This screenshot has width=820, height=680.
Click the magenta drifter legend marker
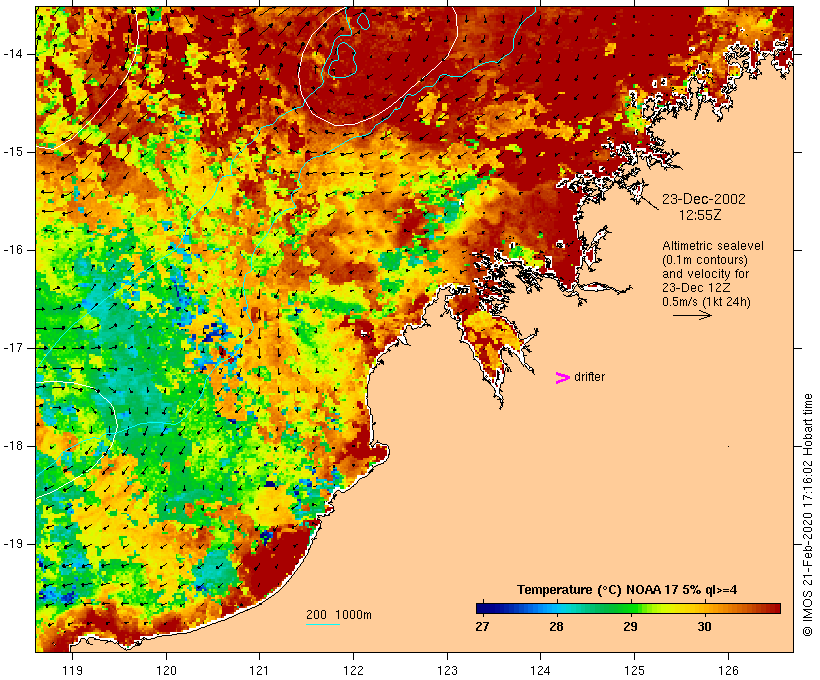tap(562, 378)
